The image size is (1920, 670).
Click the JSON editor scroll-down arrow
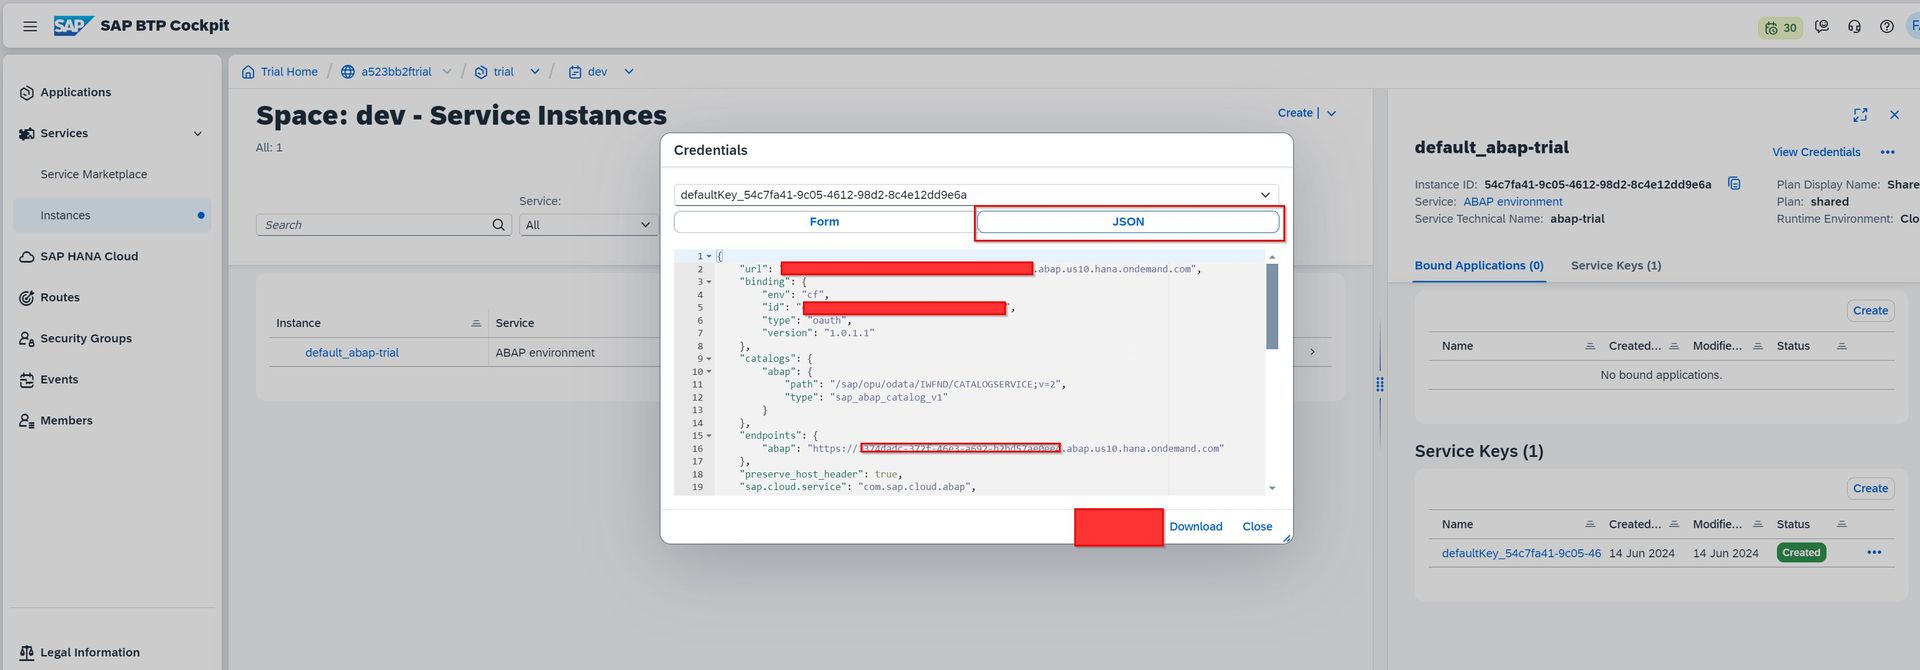[1272, 488]
